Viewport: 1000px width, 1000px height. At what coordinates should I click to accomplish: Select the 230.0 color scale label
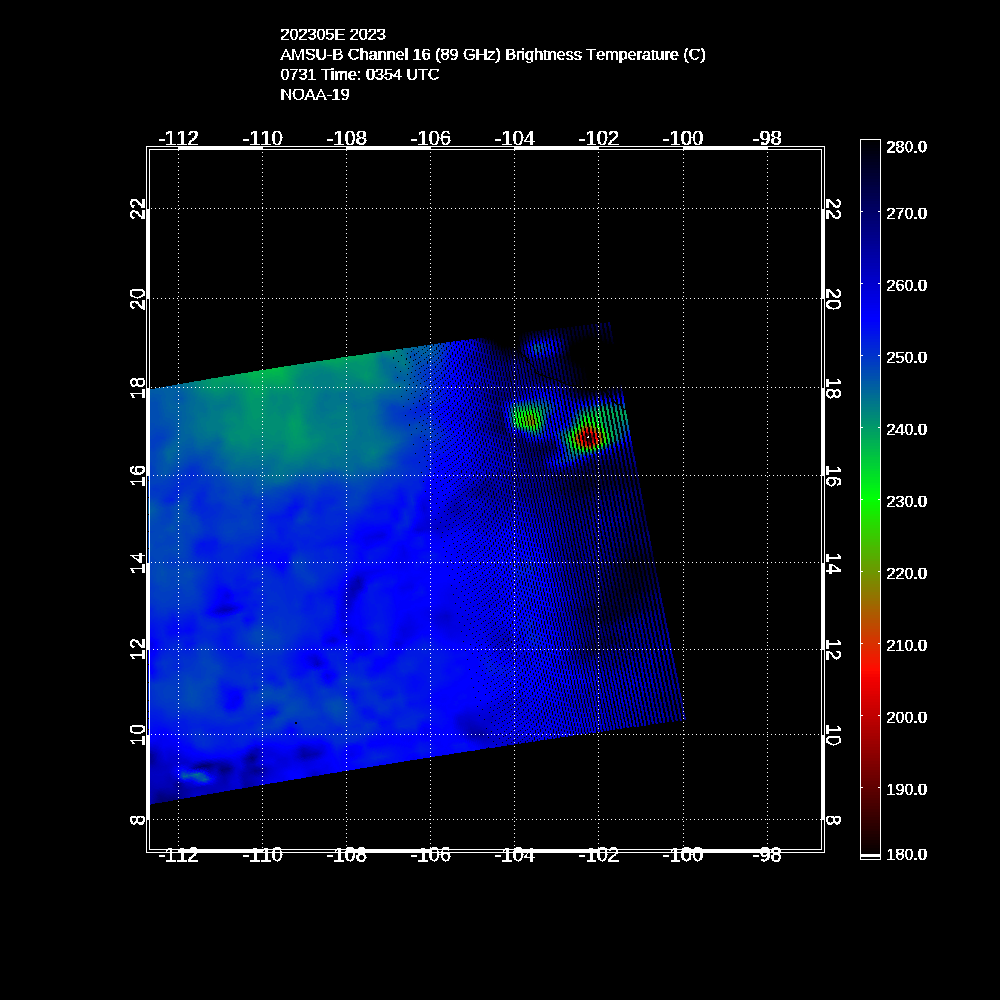907,501
